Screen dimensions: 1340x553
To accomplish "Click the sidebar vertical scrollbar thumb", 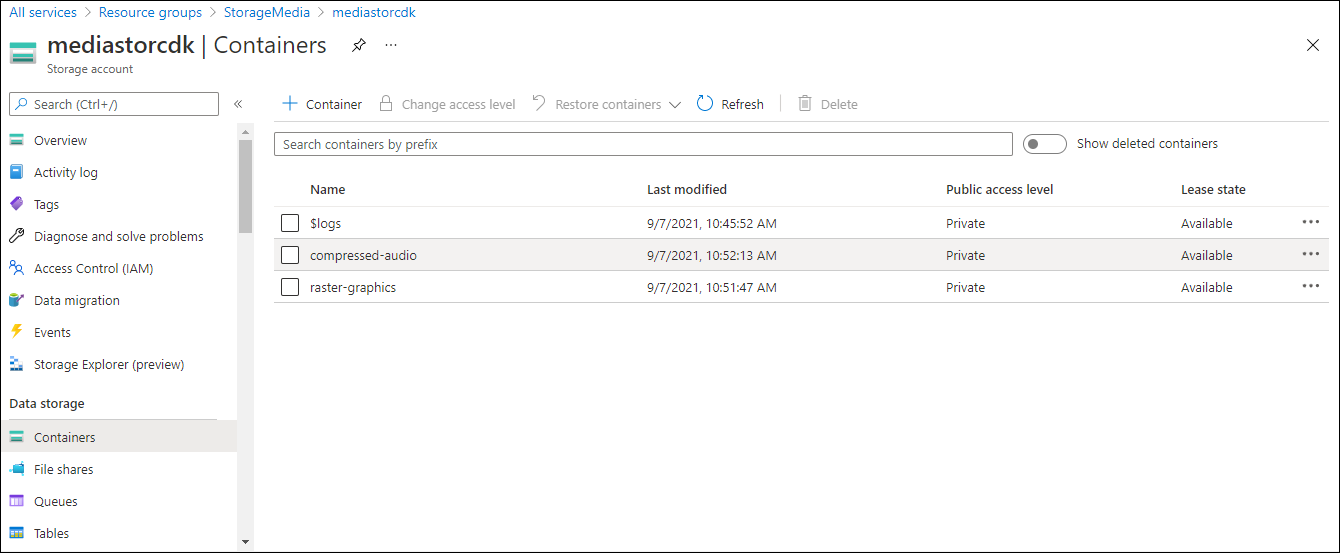I will point(246,186).
